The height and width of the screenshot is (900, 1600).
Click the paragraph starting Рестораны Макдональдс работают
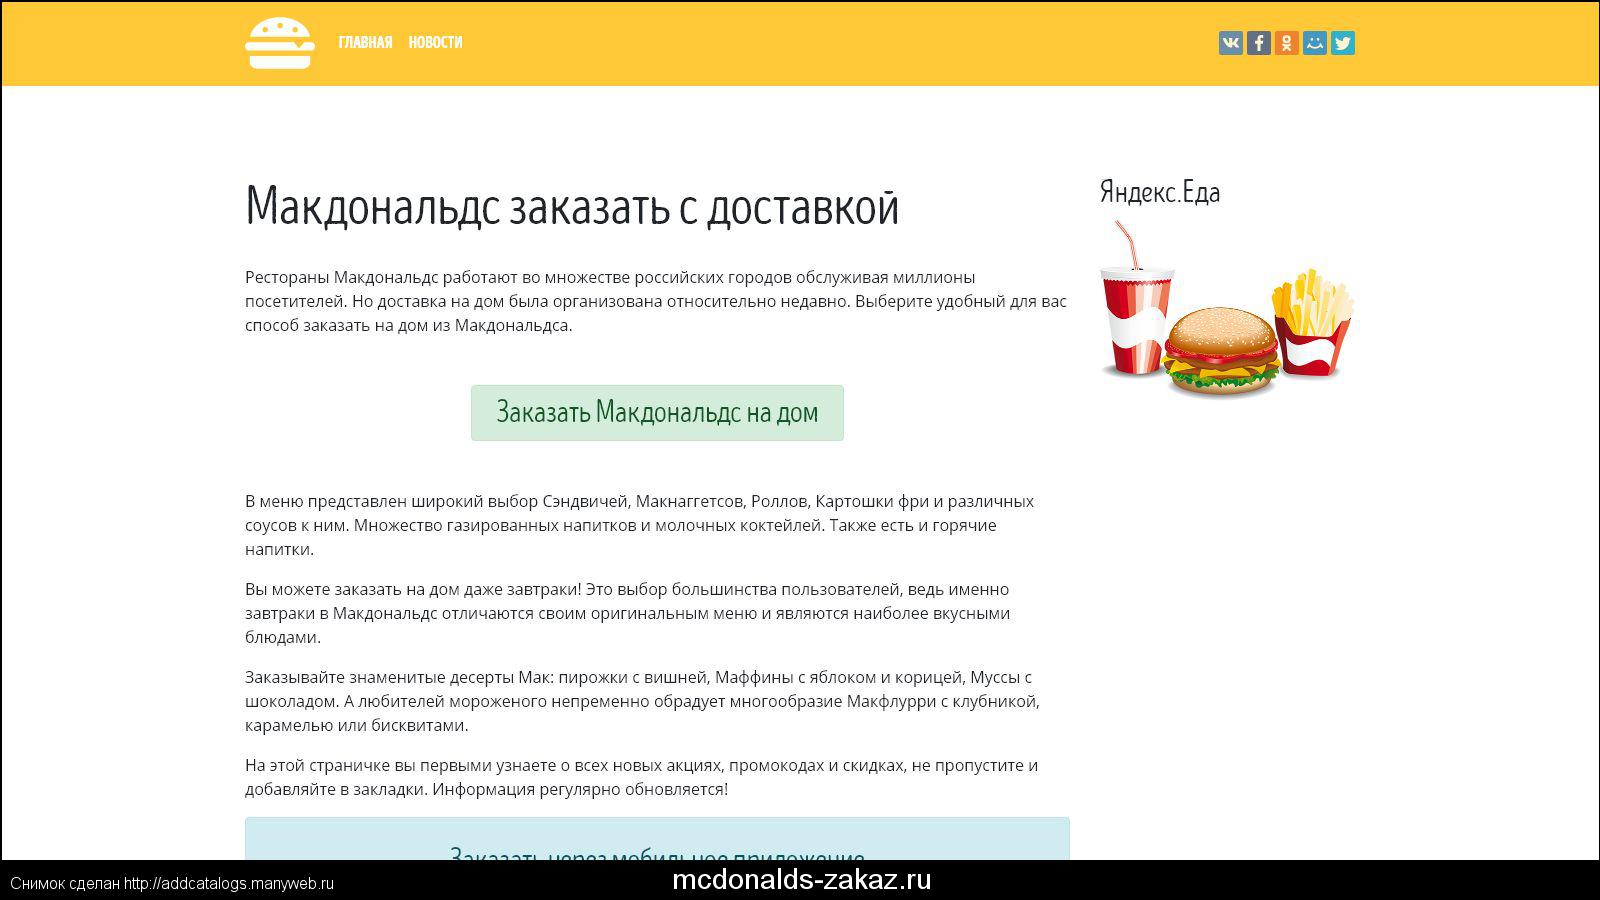[x=656, y=301]
